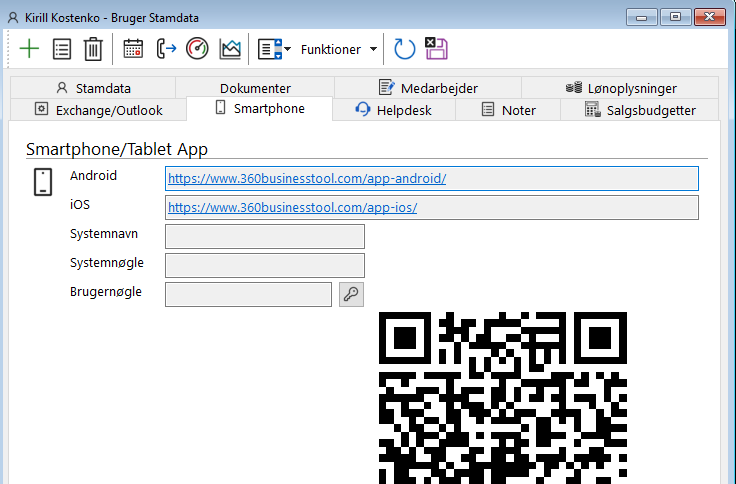Click the key icon button beside Brugernøgle
The height and width of the screenshot is (484, 736).
(x=351, y=294)
